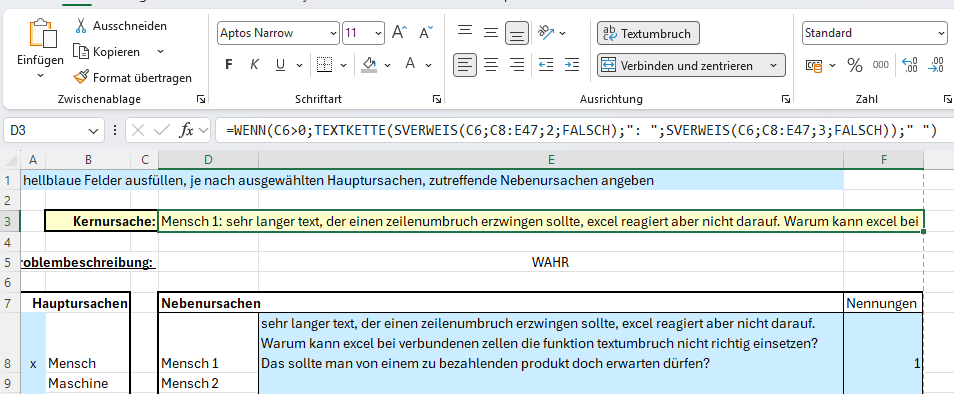Open Zwischenablage dialog launcher
The width and height of the screenshot is (954, 394).
tap(201, 99)
